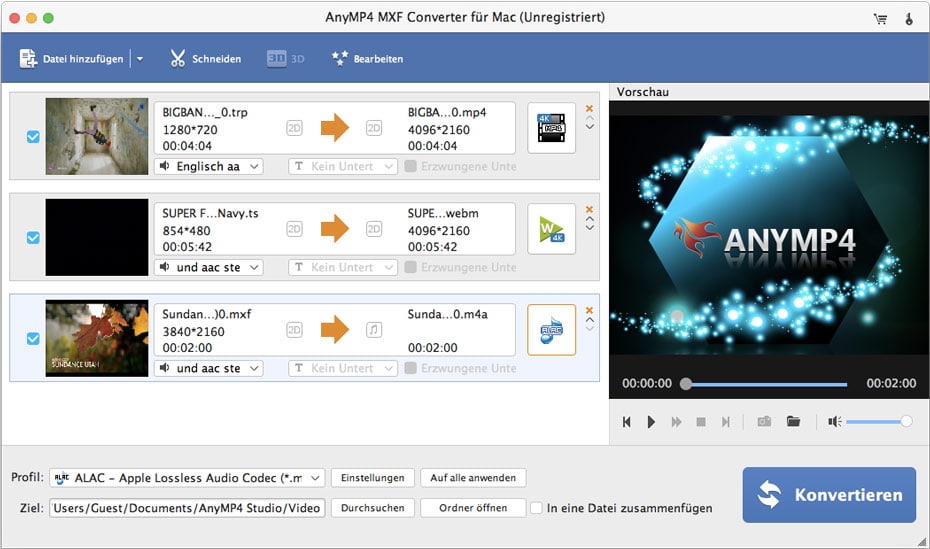Enable In eine Datei zusammenfügen checkbox

tap(536, 508)
